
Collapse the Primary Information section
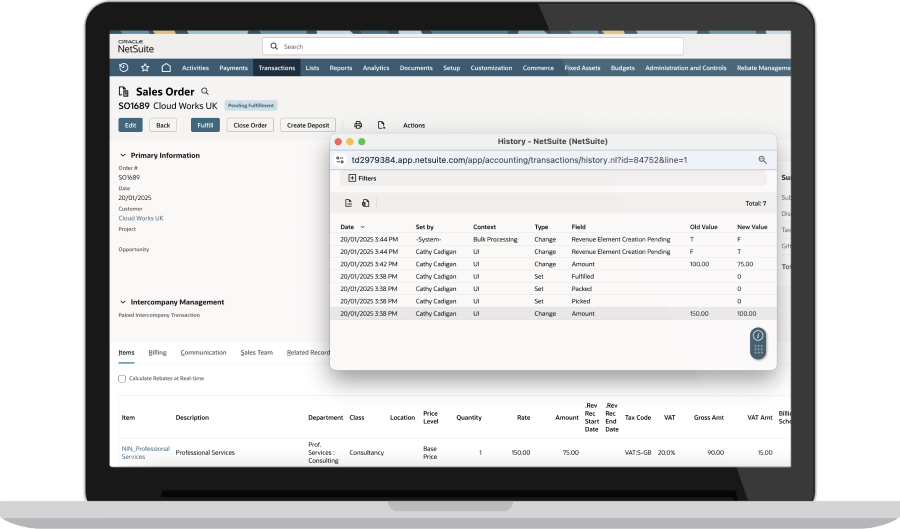point(122,155)
